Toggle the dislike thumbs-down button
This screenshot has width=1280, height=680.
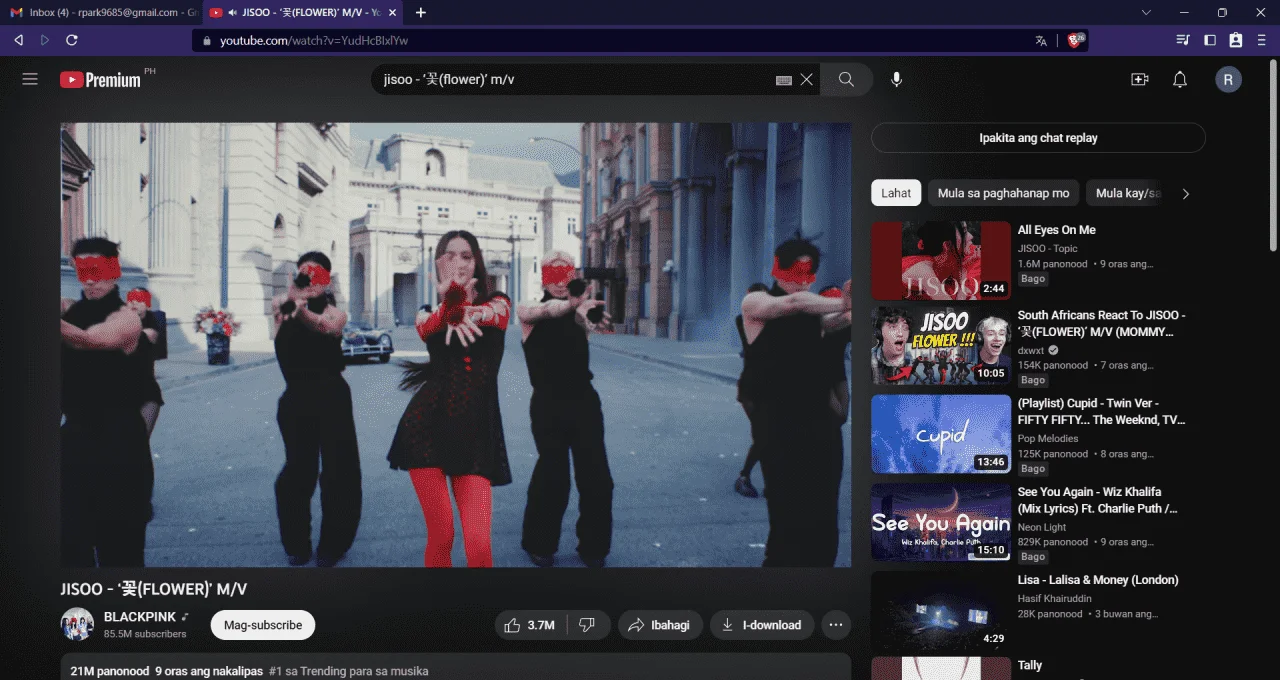[x=588, y=625]
